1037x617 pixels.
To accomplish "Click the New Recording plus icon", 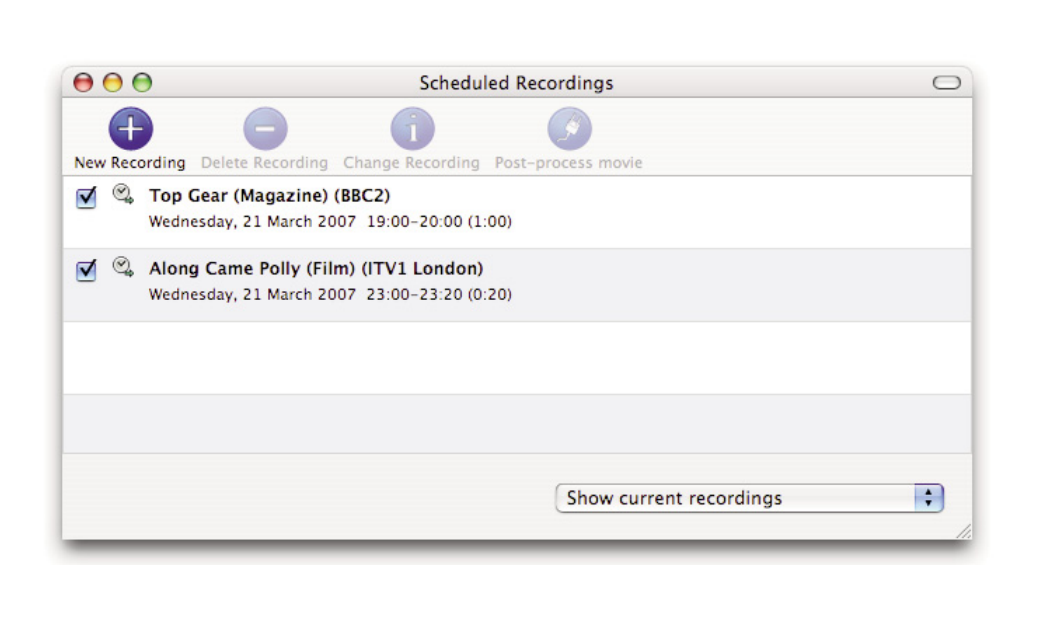I will tap(131, 129).
